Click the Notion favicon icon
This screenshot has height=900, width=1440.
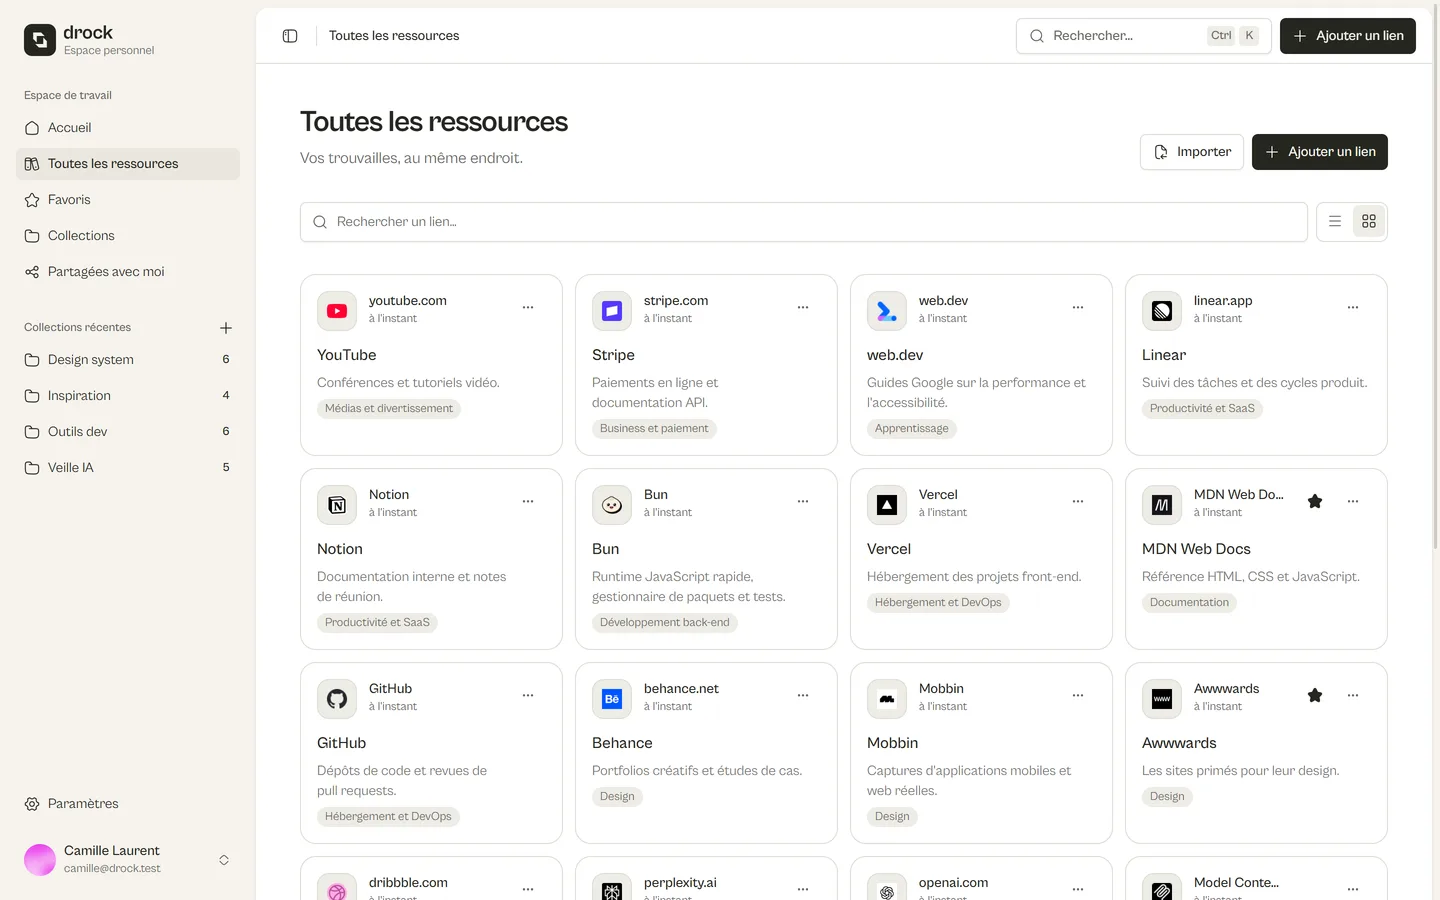337,505
